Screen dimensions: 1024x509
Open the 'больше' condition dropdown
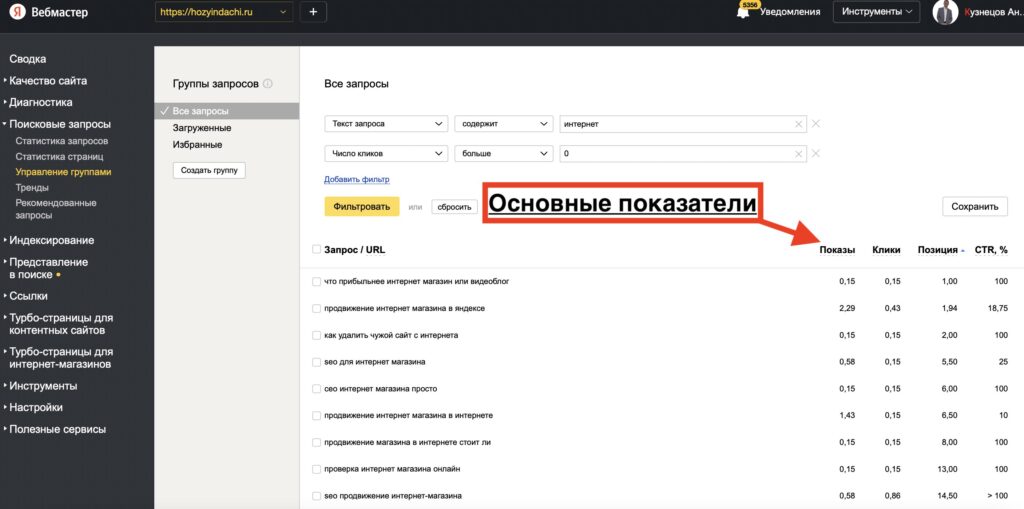[x=504, y=154]
